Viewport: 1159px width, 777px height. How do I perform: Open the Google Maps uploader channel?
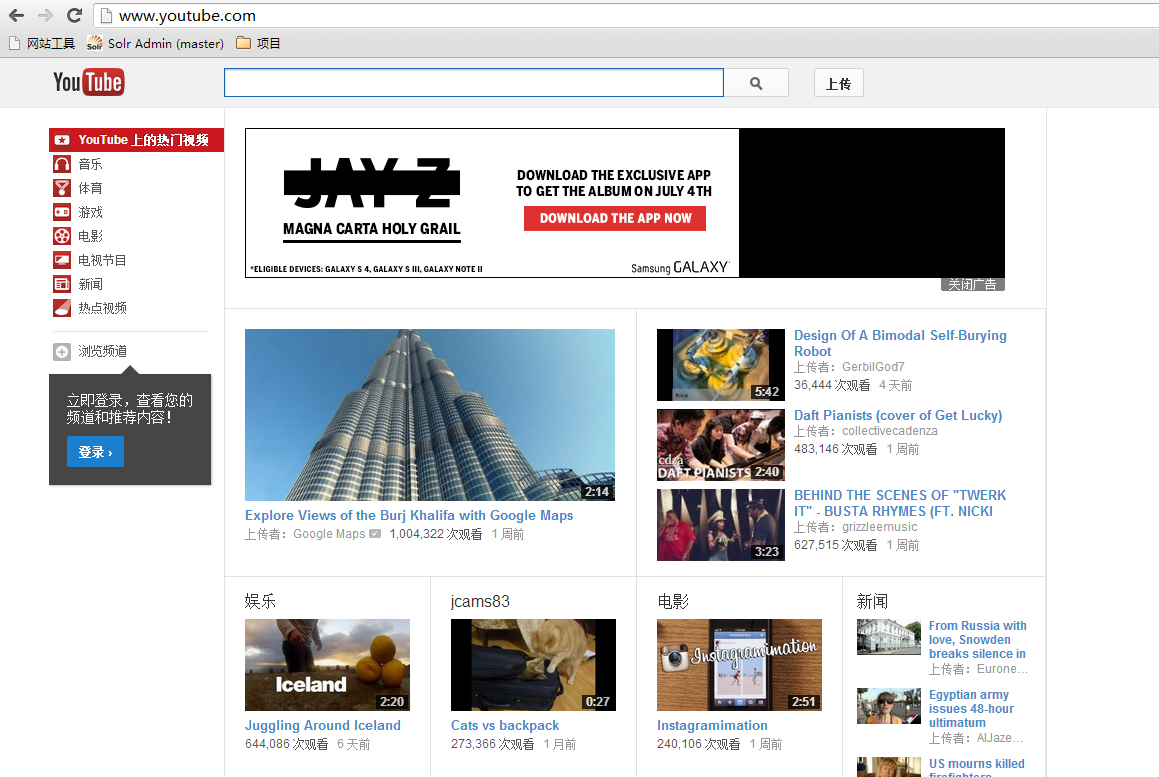pos(329,534)
